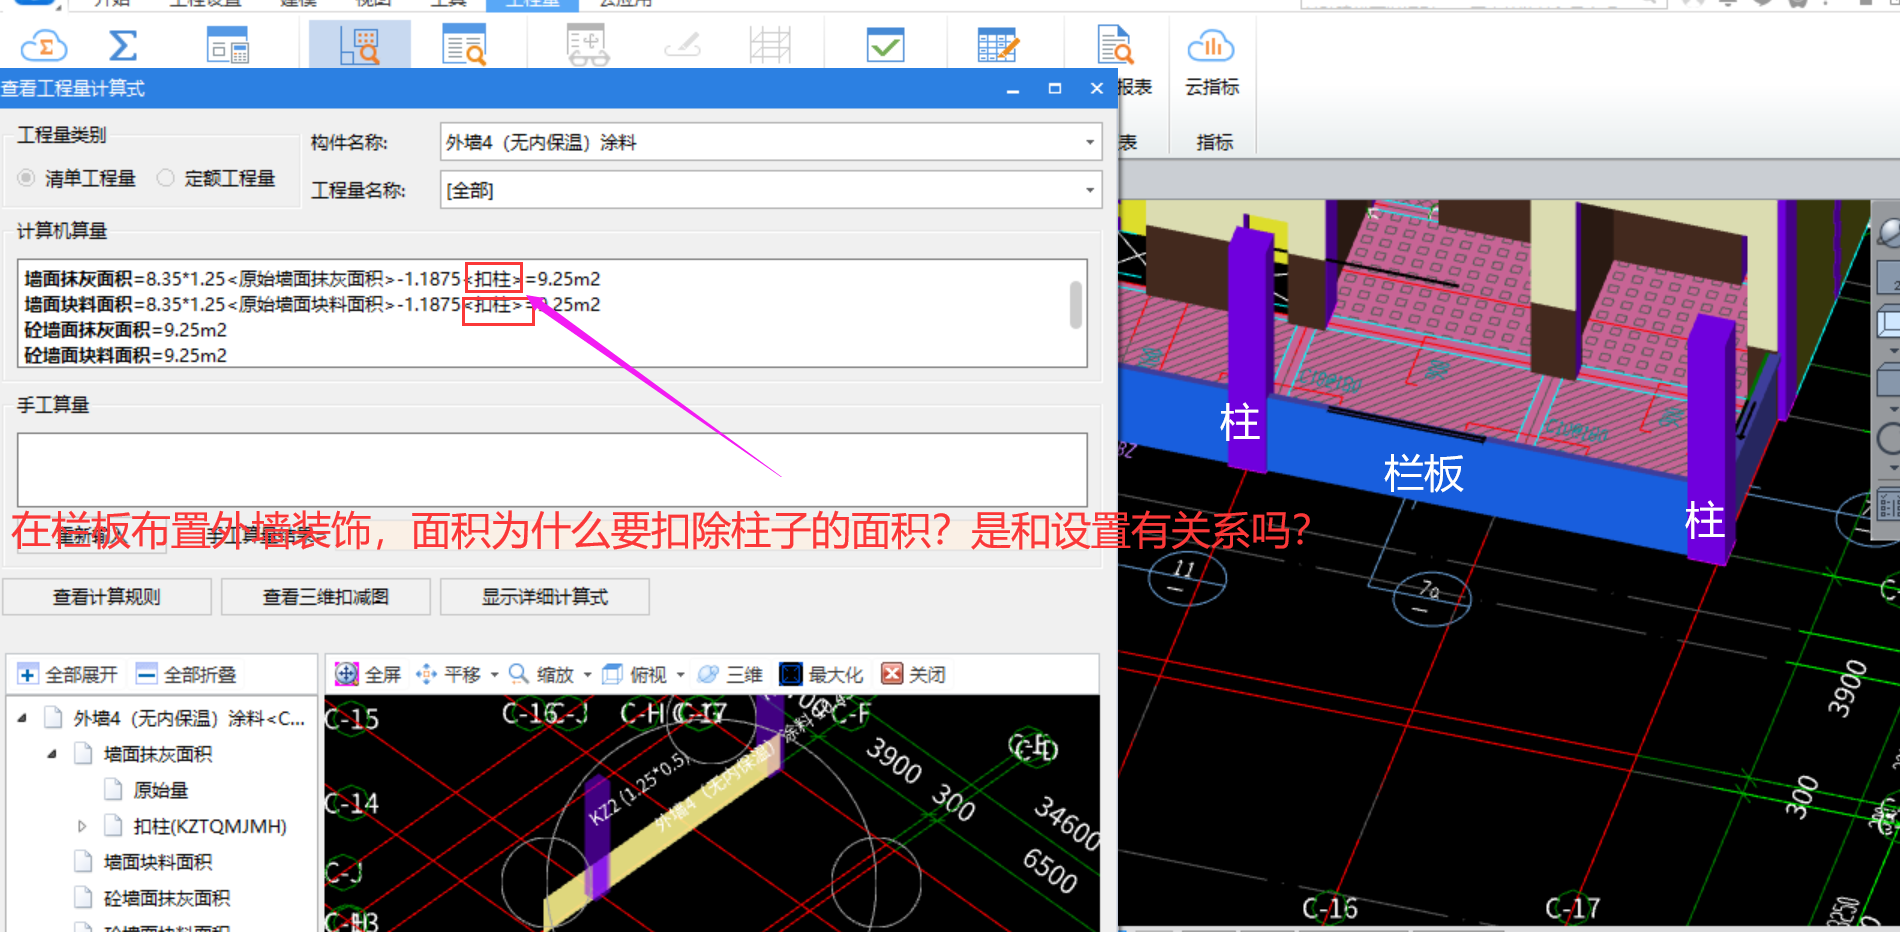
Task: Click the highlighted view quantity formula icon
Action: click(360, 46)
